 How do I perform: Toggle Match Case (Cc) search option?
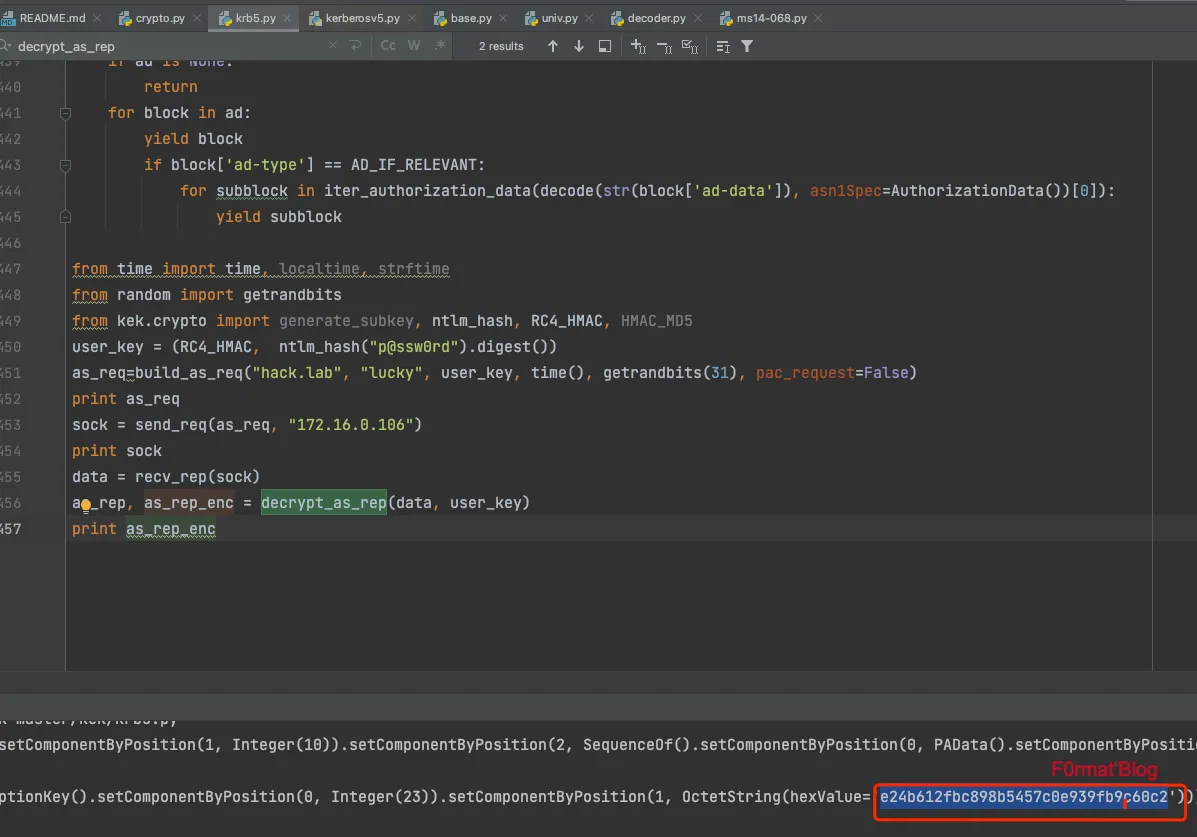coord(388,46)
